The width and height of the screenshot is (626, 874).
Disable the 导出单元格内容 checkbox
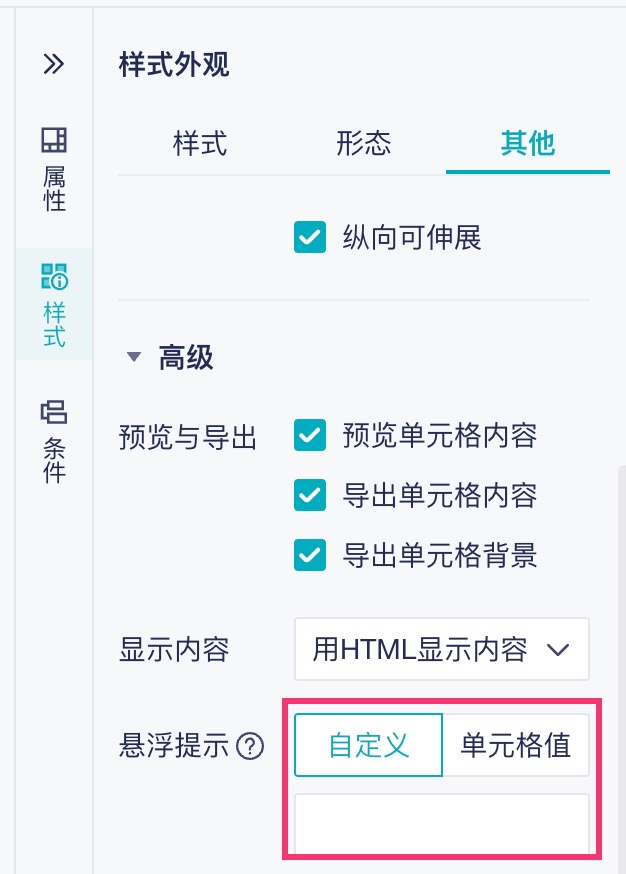point(310,495)
